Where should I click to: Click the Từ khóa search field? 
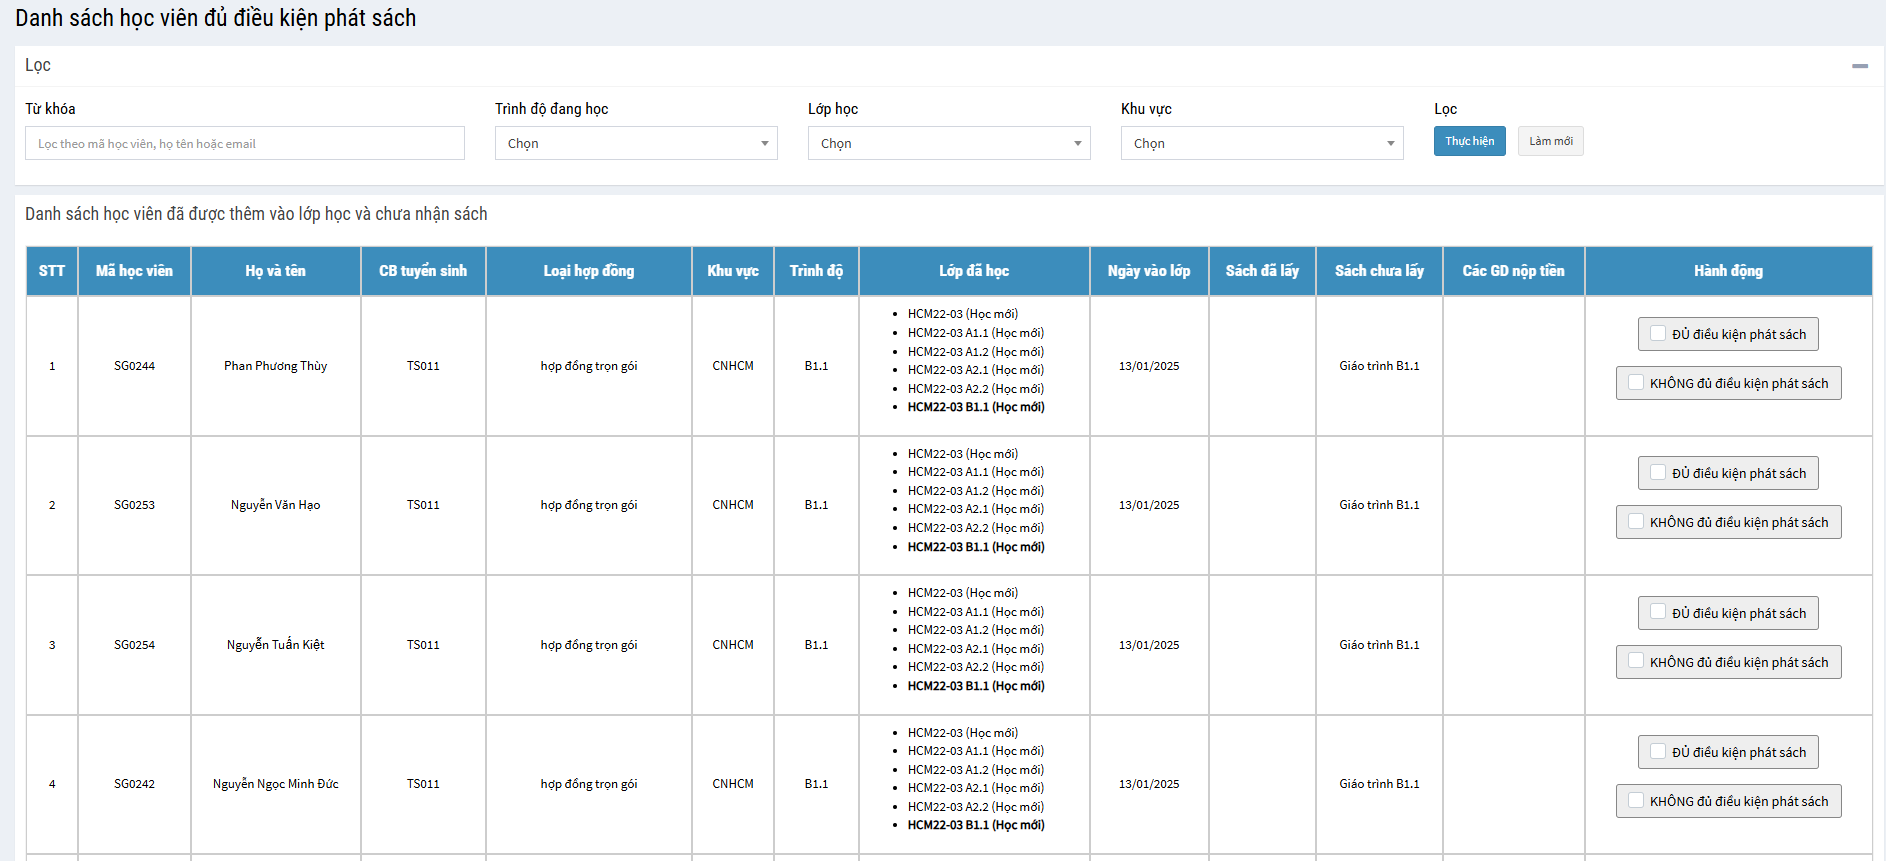tap(245, 143)
